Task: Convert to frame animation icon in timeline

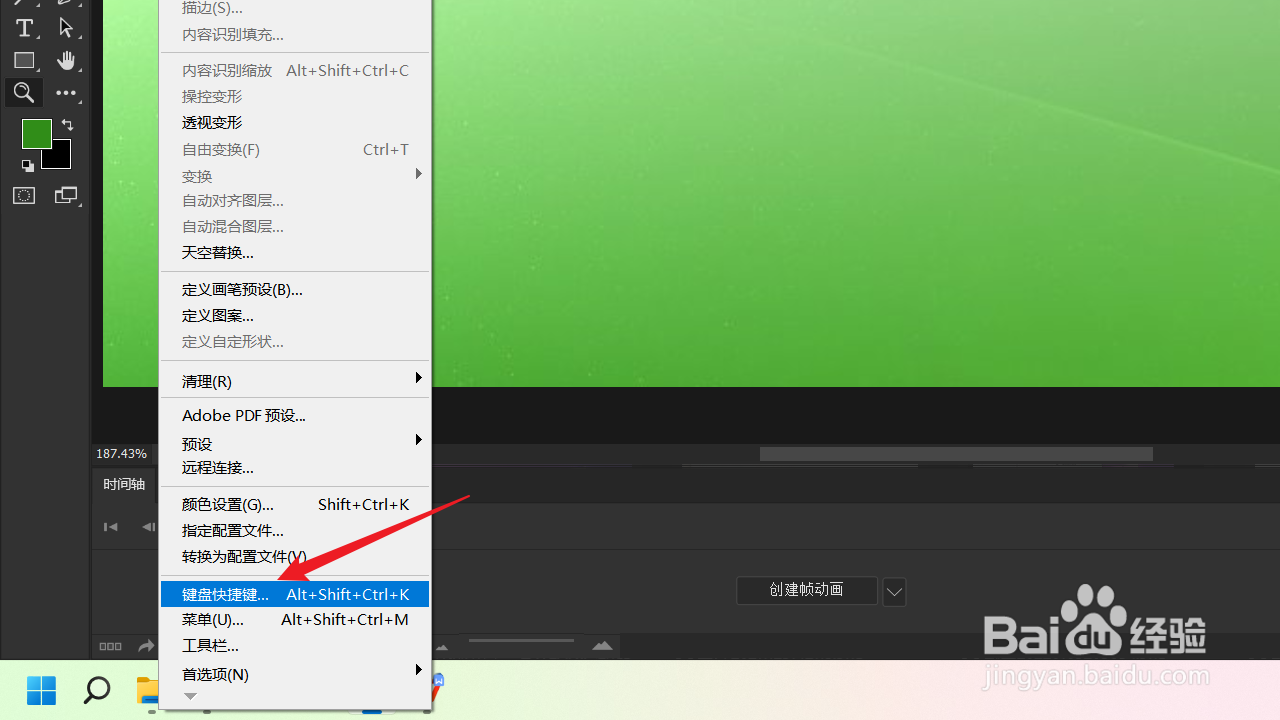Action: [110, 646]
